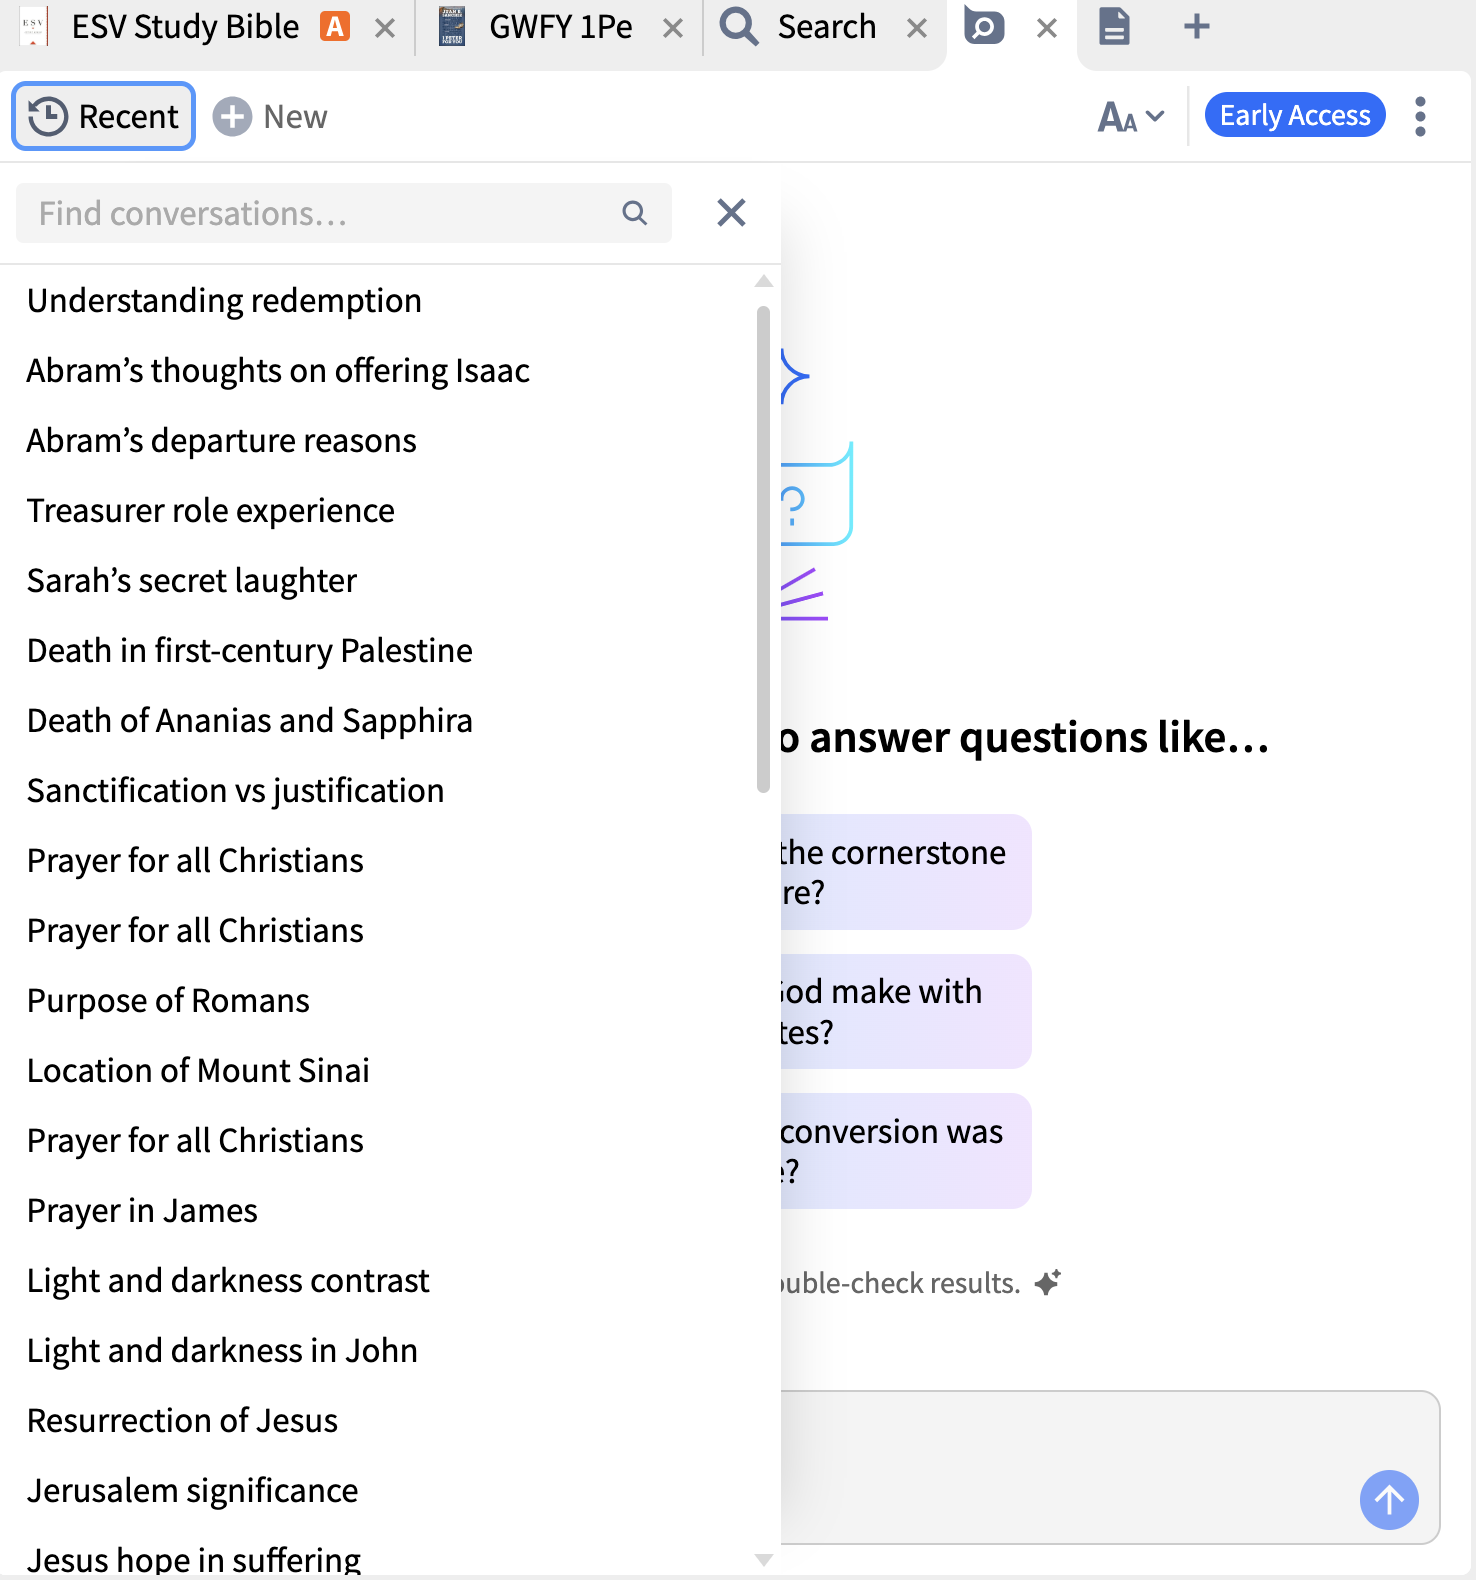Screen dimensions: 1476x1580
Task: Start a New conversation
Action: pos(271,116)
